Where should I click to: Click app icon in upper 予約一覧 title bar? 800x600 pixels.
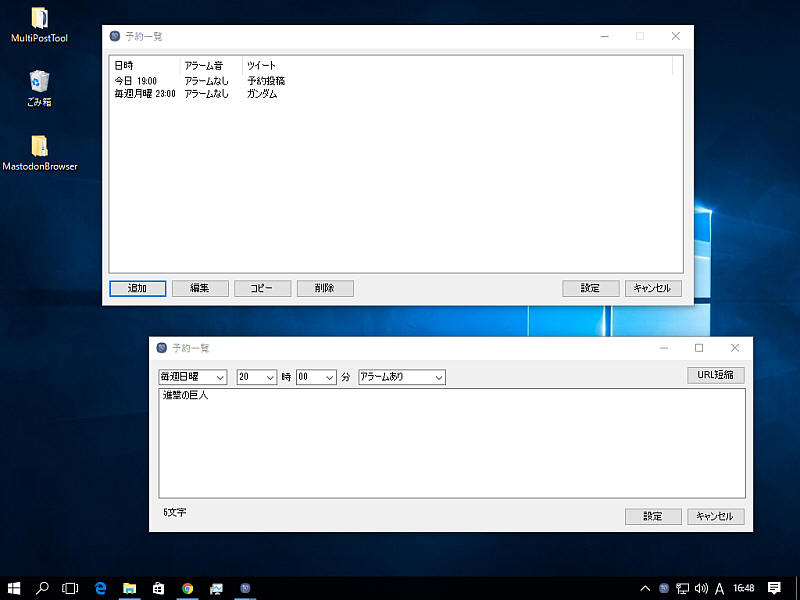pyautogui.click(x=115, y=36)
